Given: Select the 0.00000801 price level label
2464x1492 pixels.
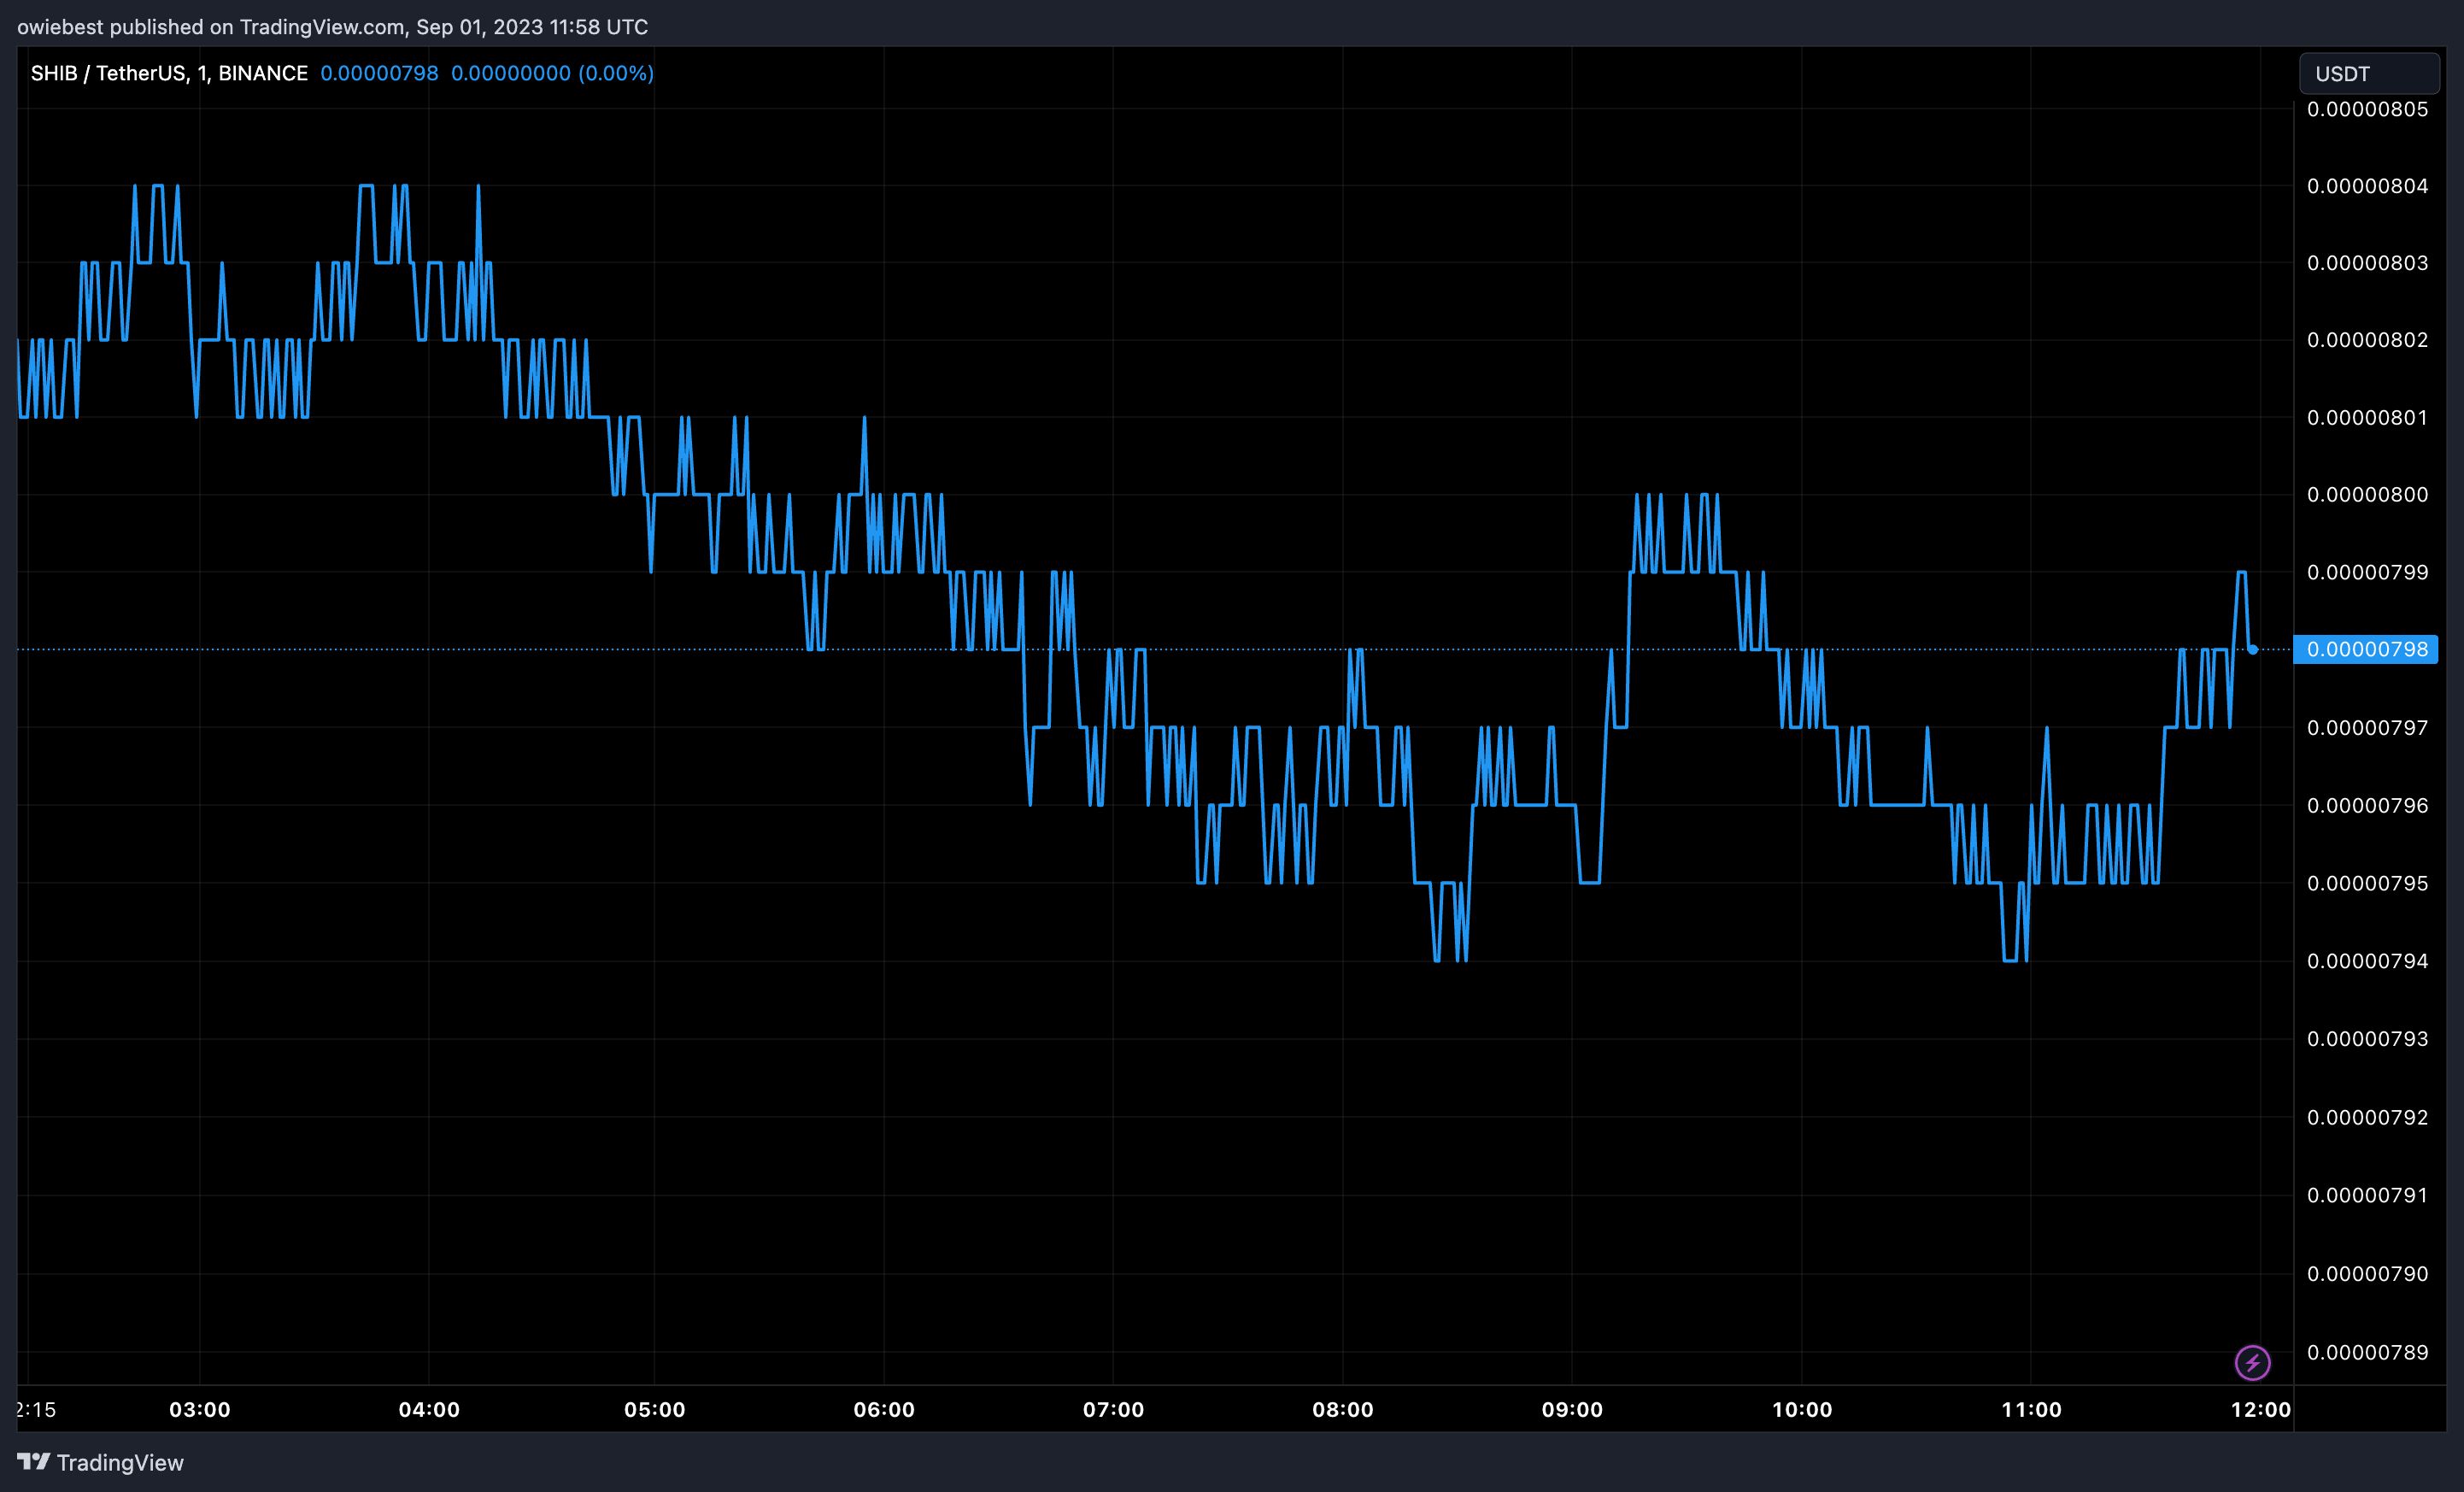Looking at the screenshot, I should point(2367,417).
